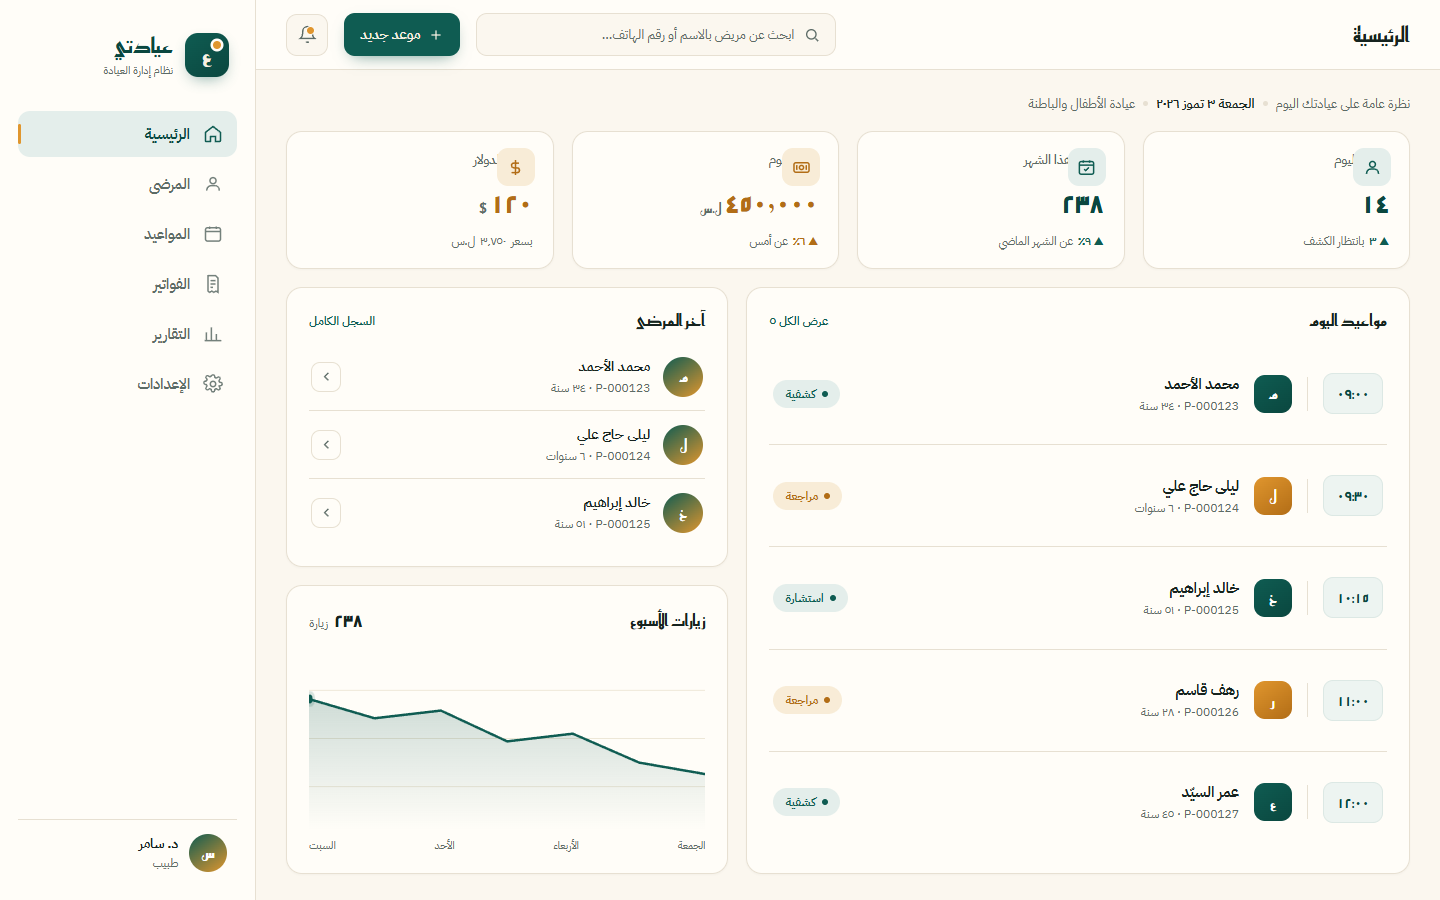
Task: Click the ١٠:١٥ time chip
Action: 1353,598
